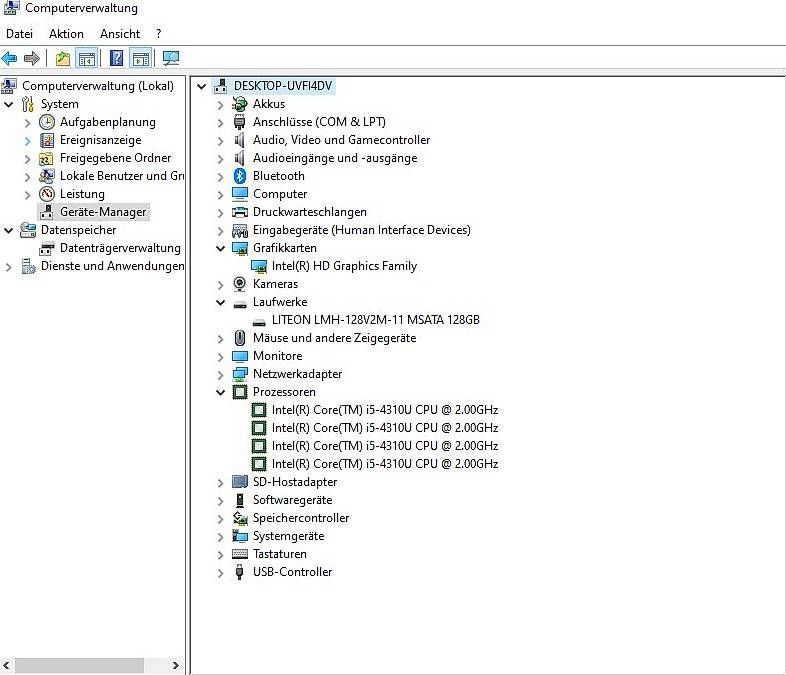Click the Laufwerke drive icon
Screen dimensions: 786x675
(x=240, y=304)
